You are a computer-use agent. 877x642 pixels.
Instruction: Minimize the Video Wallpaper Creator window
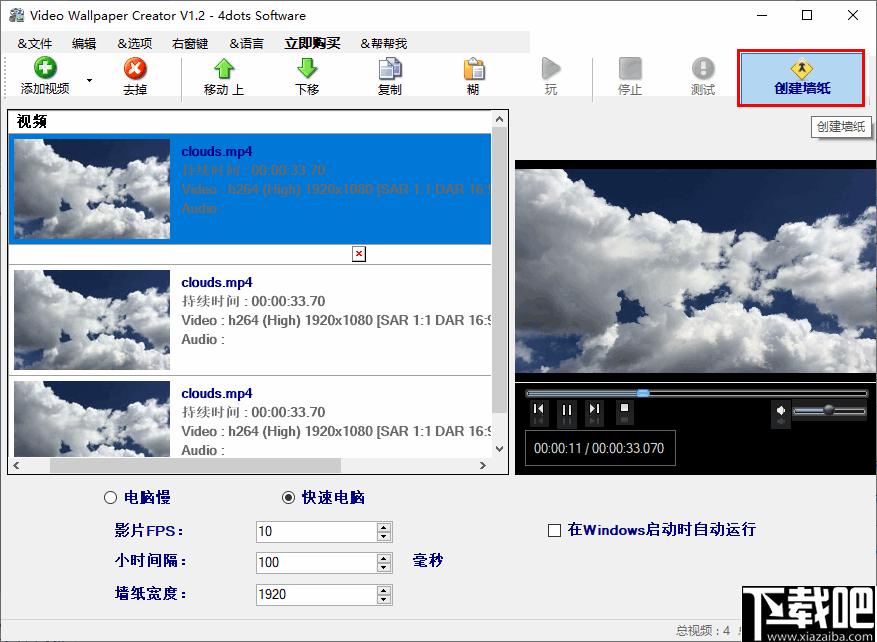coord(762,15)
